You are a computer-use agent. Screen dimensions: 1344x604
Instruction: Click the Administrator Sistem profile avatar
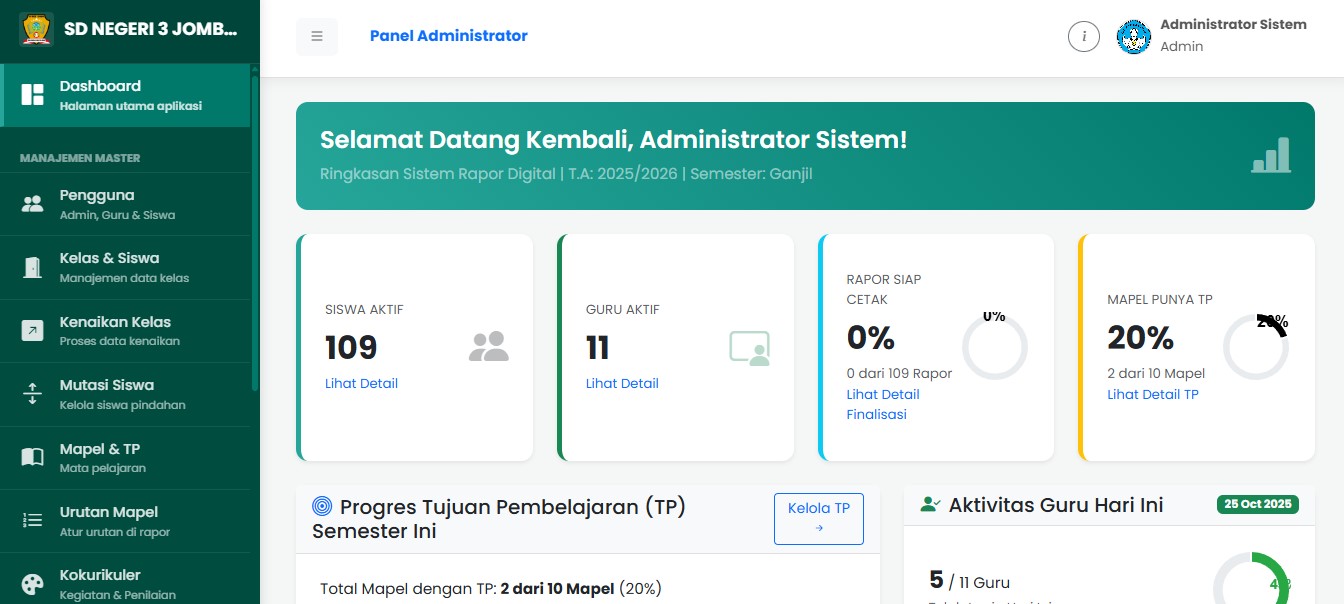(x=1133, y=36)
